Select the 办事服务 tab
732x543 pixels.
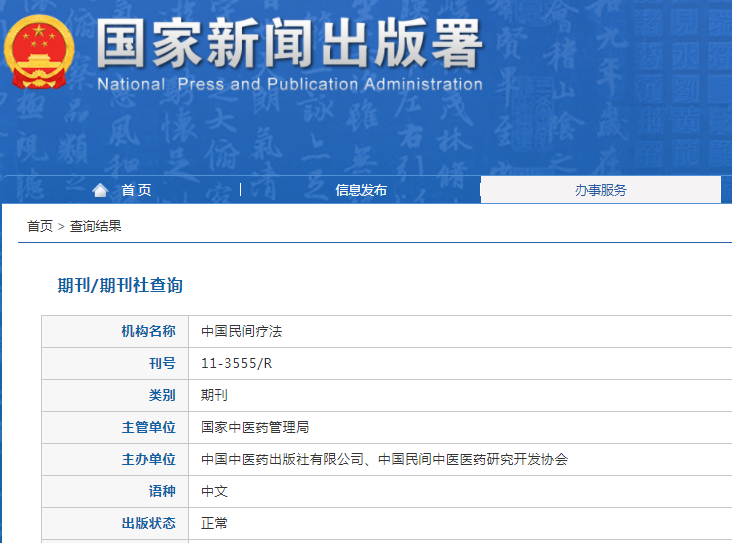pyautogui.click(x=601, y=190)
